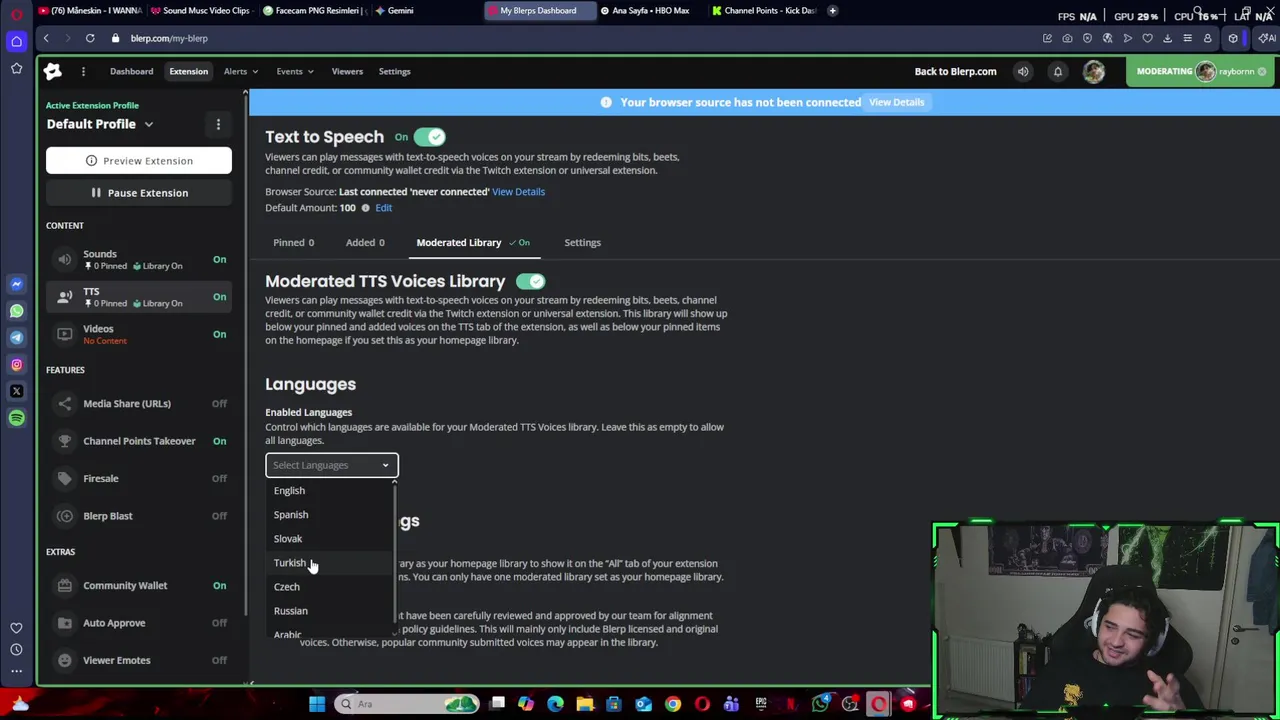Click the Preview Extension button
Screen dimensions: 1280x720
pos(139,161)
